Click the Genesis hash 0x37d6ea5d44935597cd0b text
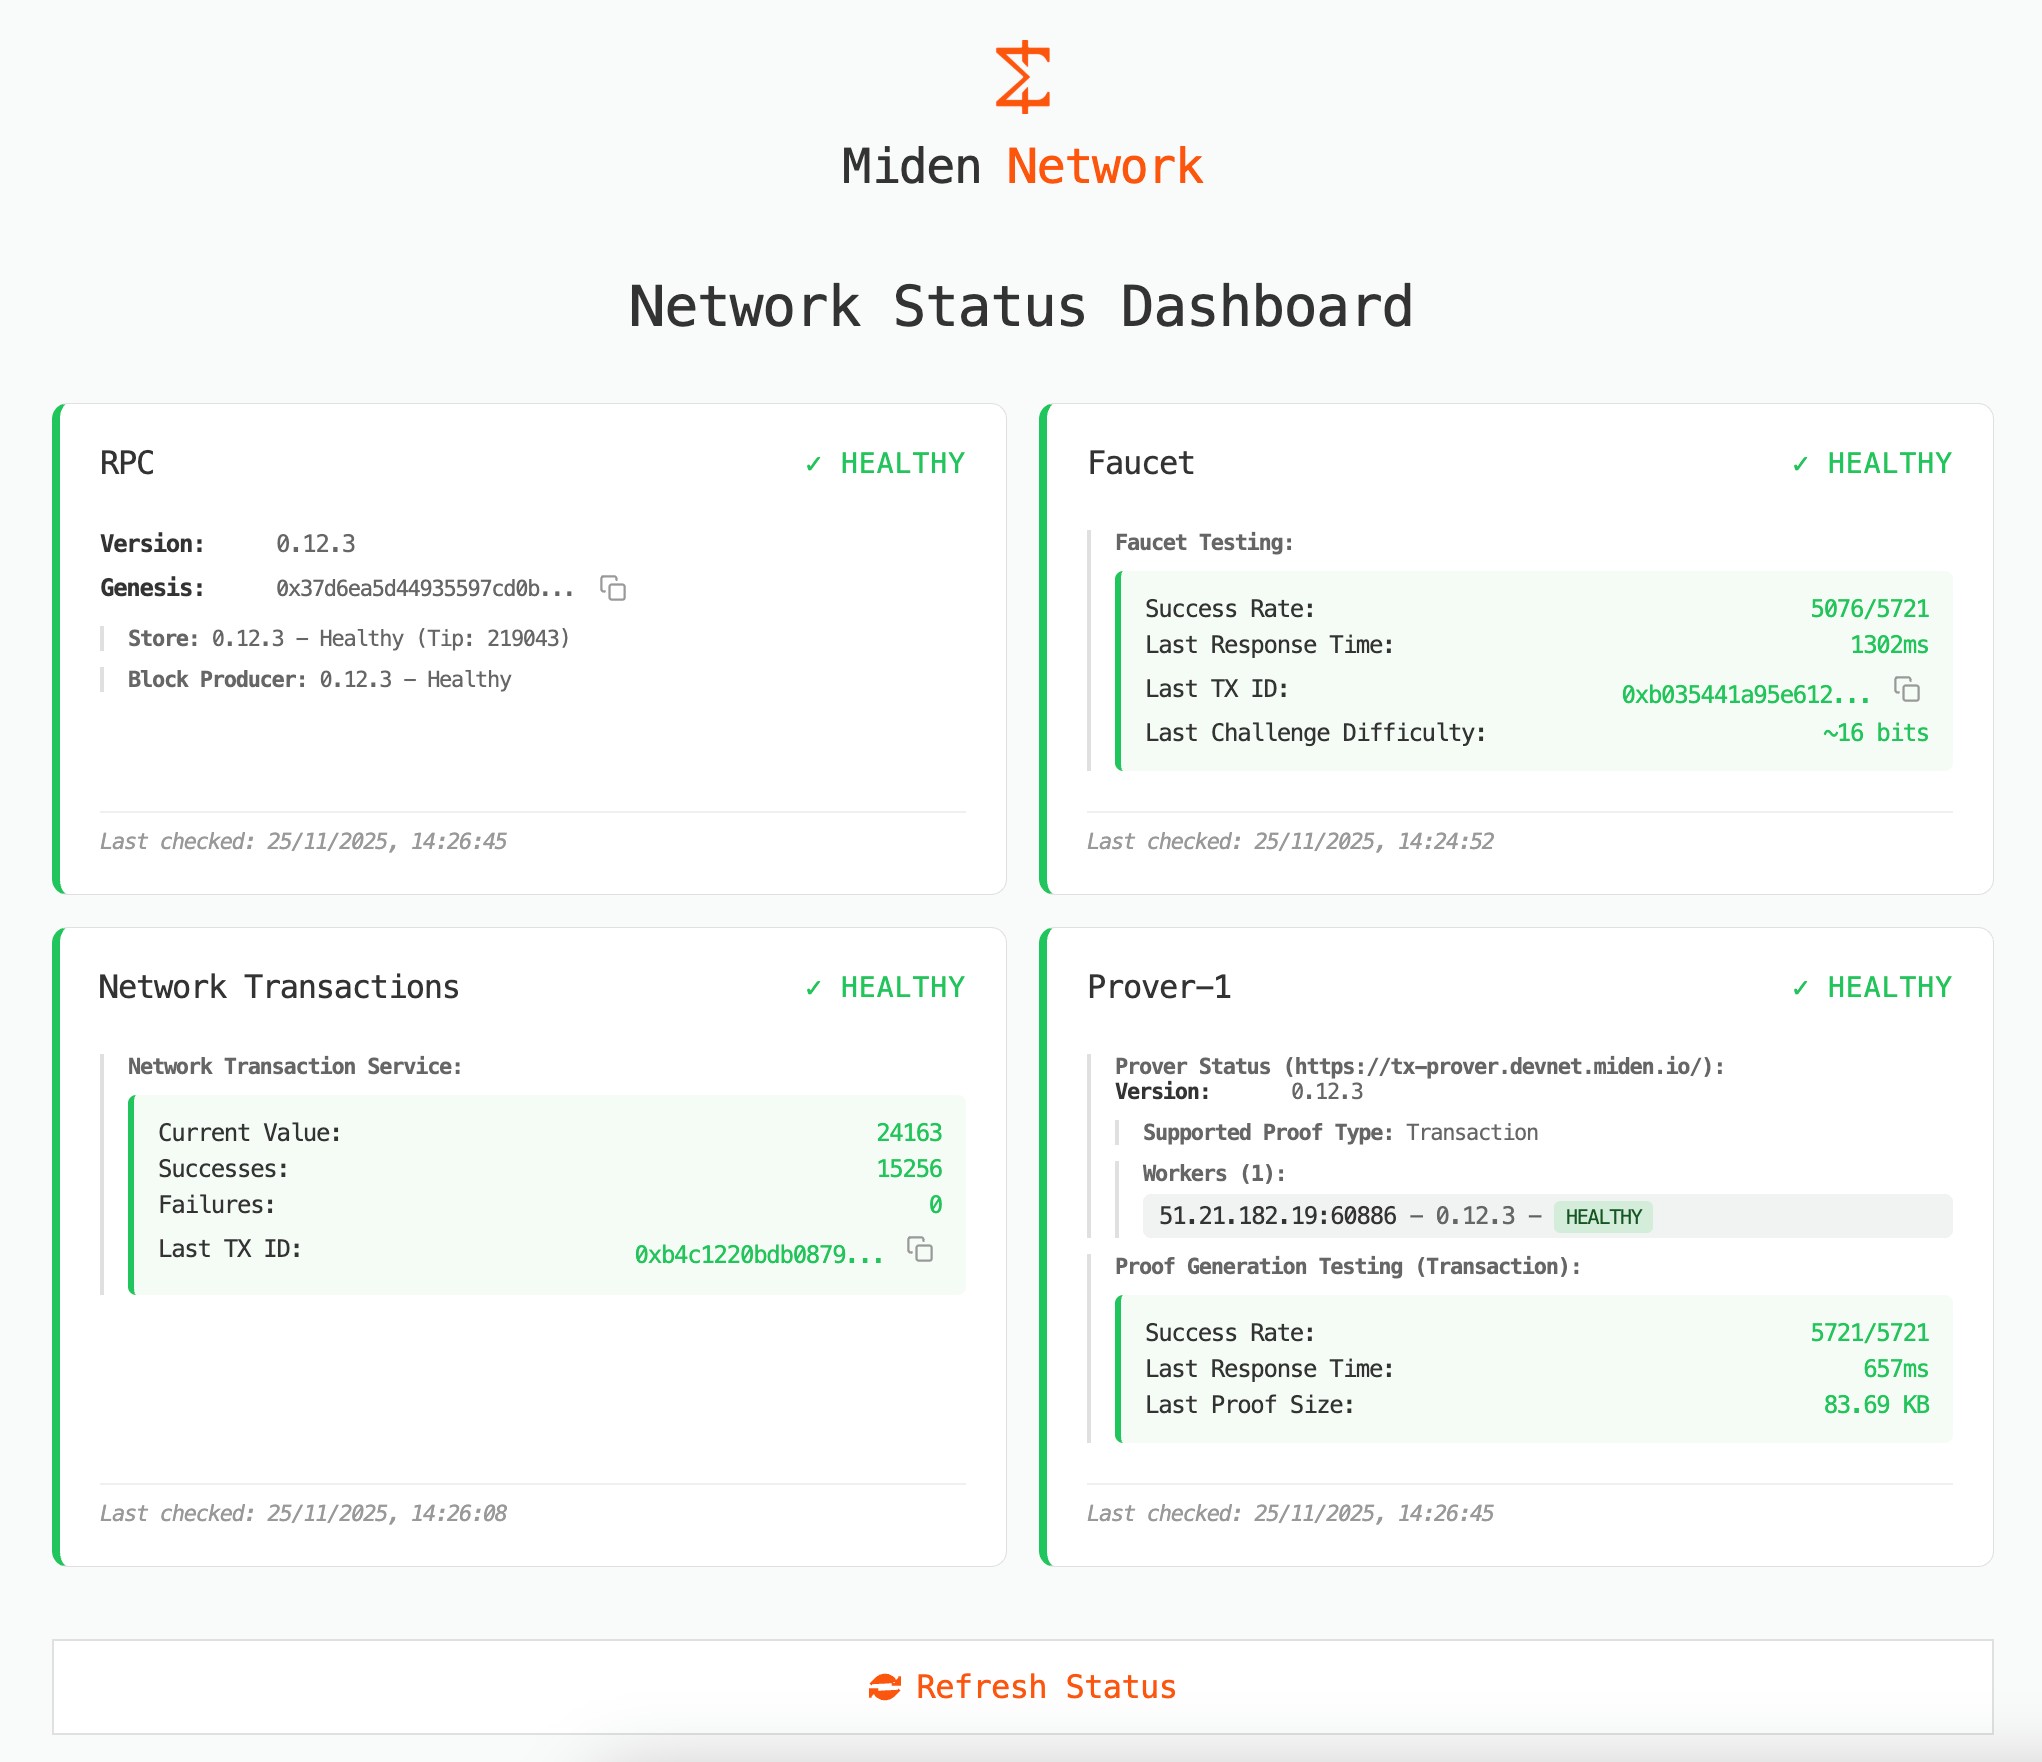This screenshot has height=1762, width=2042. coord(425,588)
